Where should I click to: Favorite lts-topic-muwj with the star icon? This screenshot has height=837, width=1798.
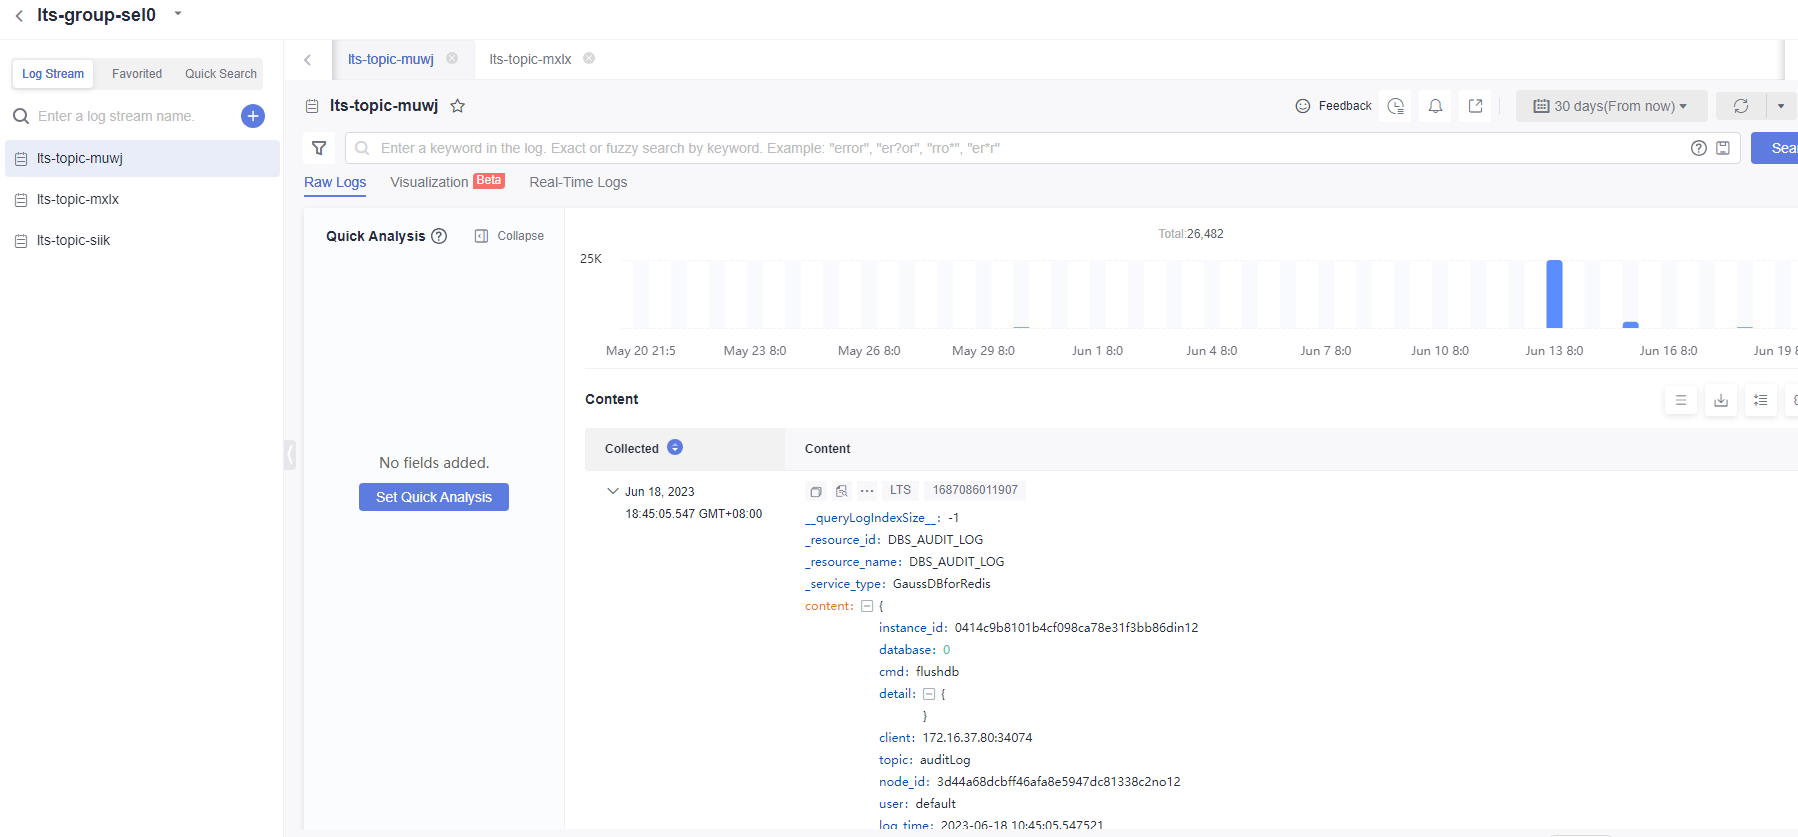(457, 106)
